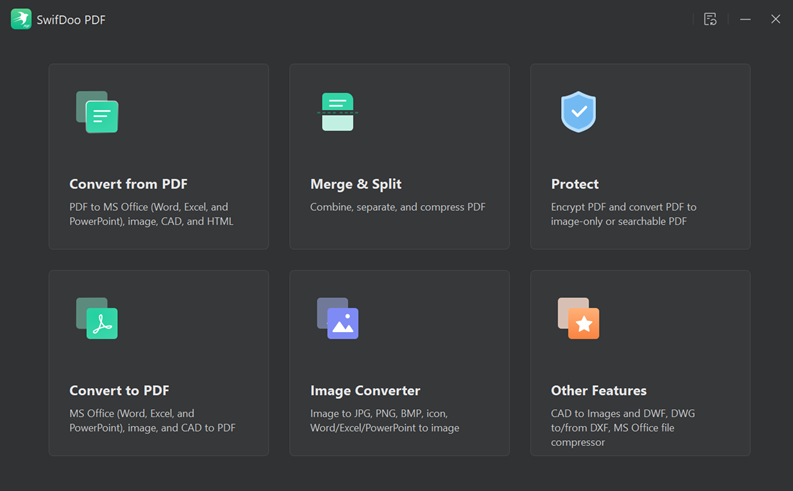Launch the Image Converter heading
This screenshot has width=793, height=491.
tap(365, 390)
